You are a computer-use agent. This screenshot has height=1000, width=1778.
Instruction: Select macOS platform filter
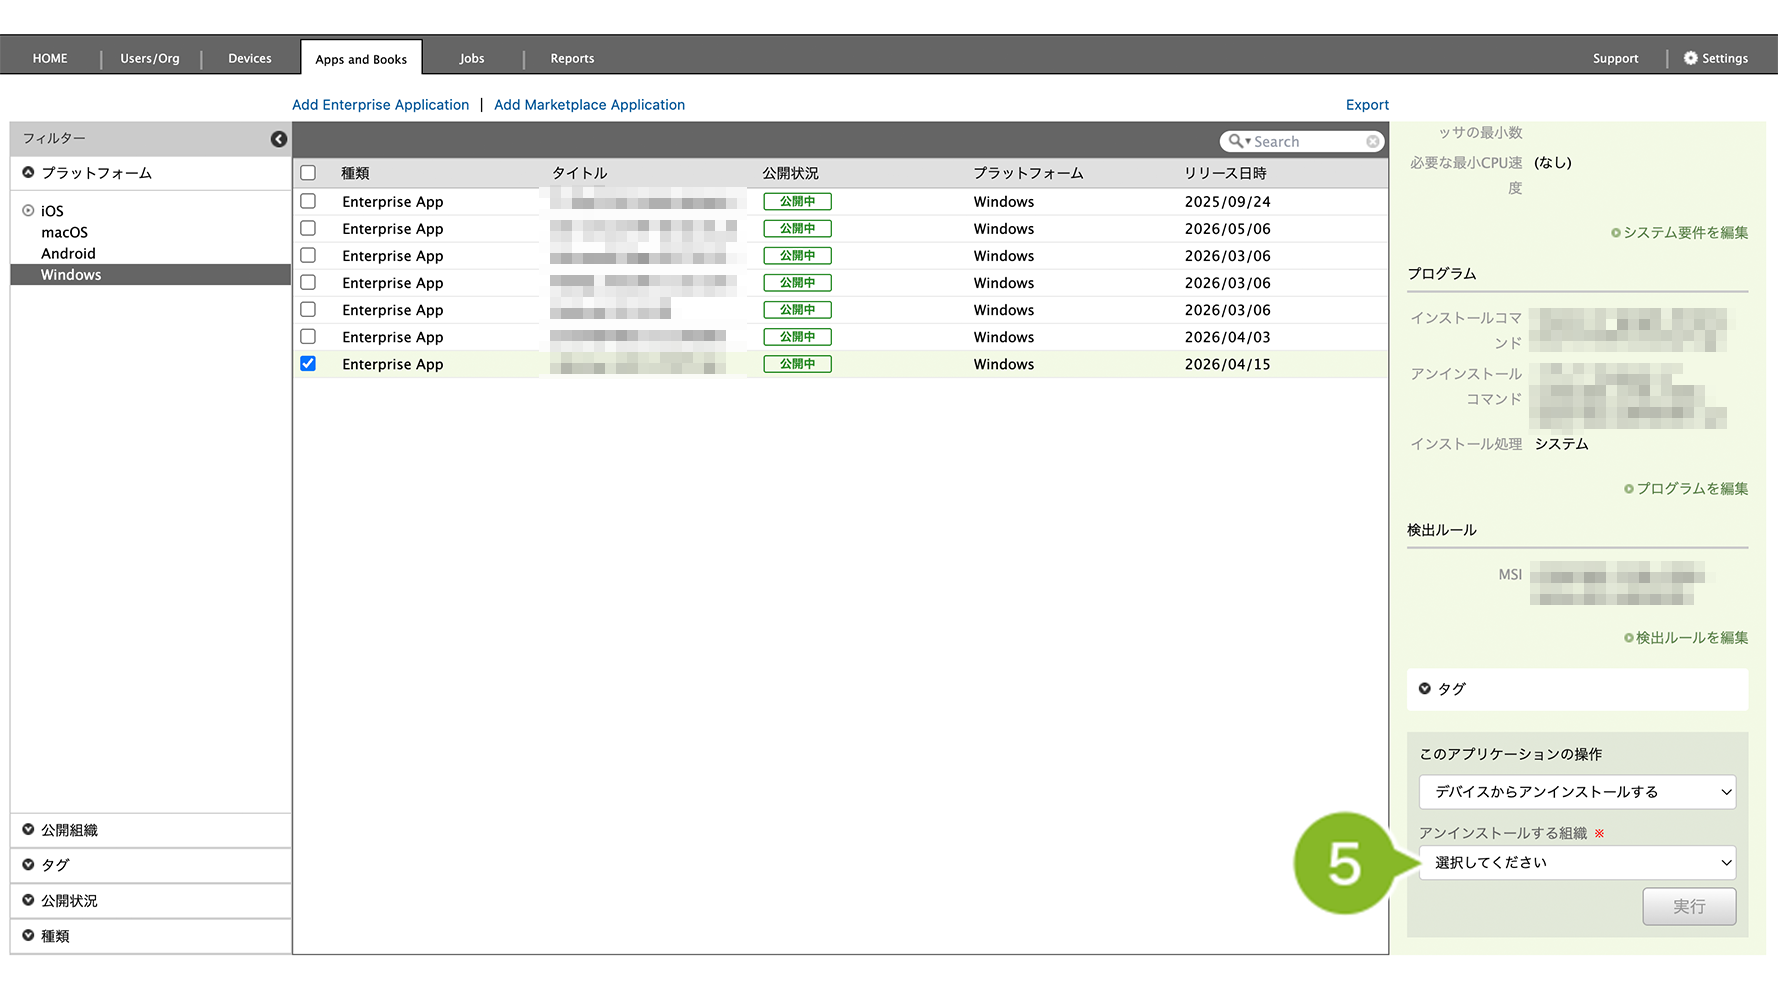tap(64, 233)
